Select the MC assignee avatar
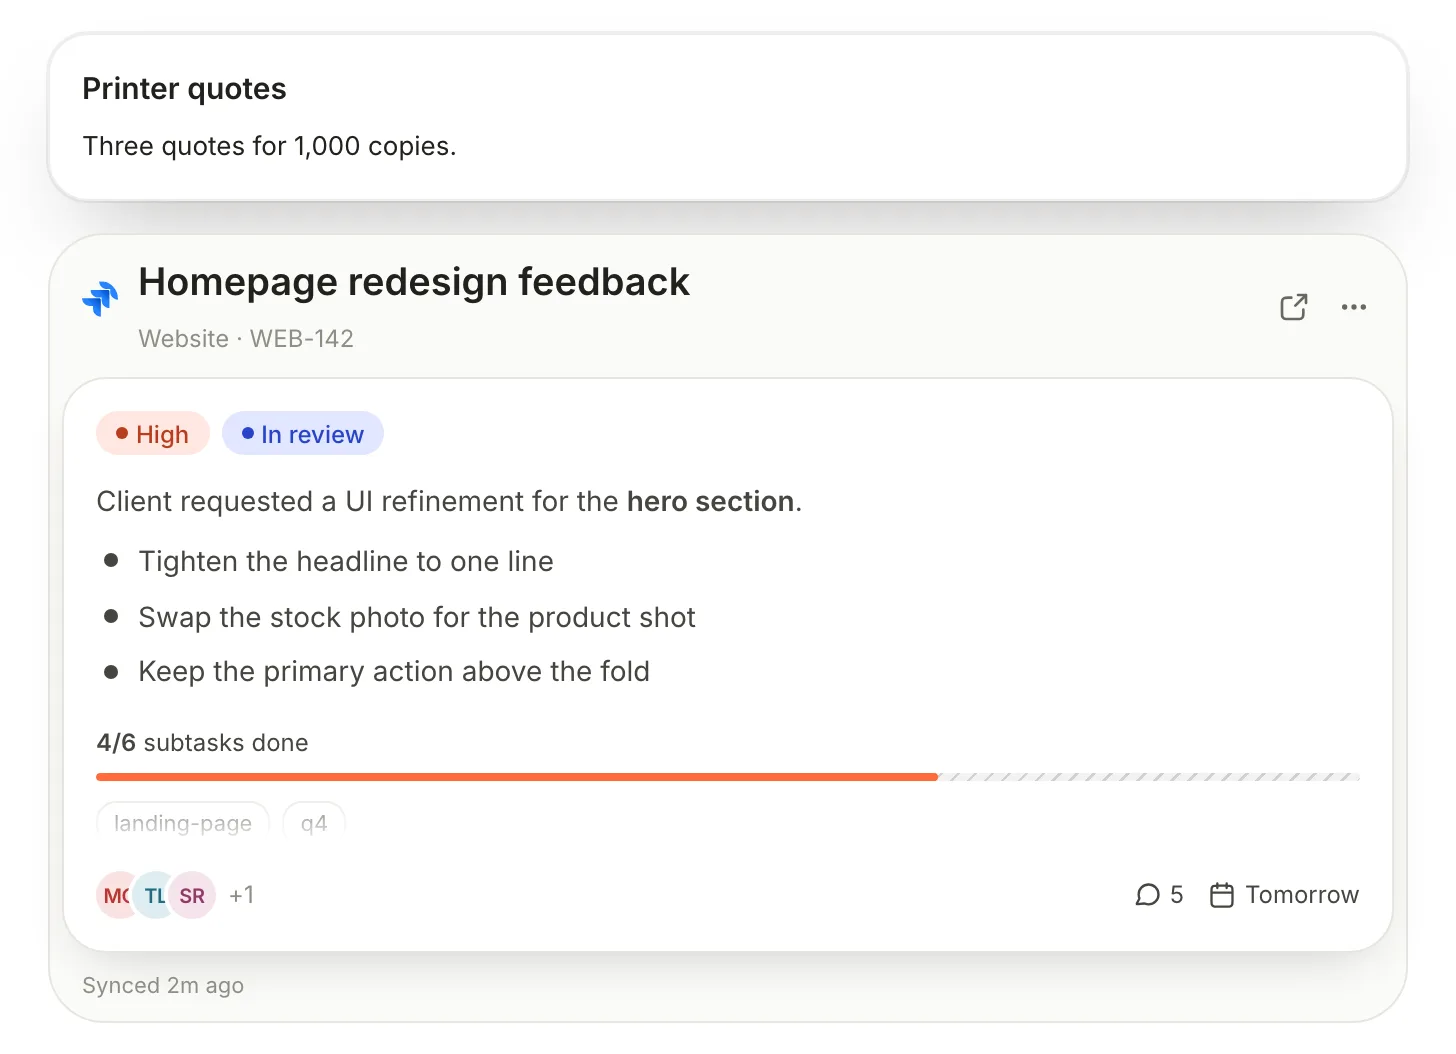The height and width of the screenshot is (1054, 1456). point(116,895)
